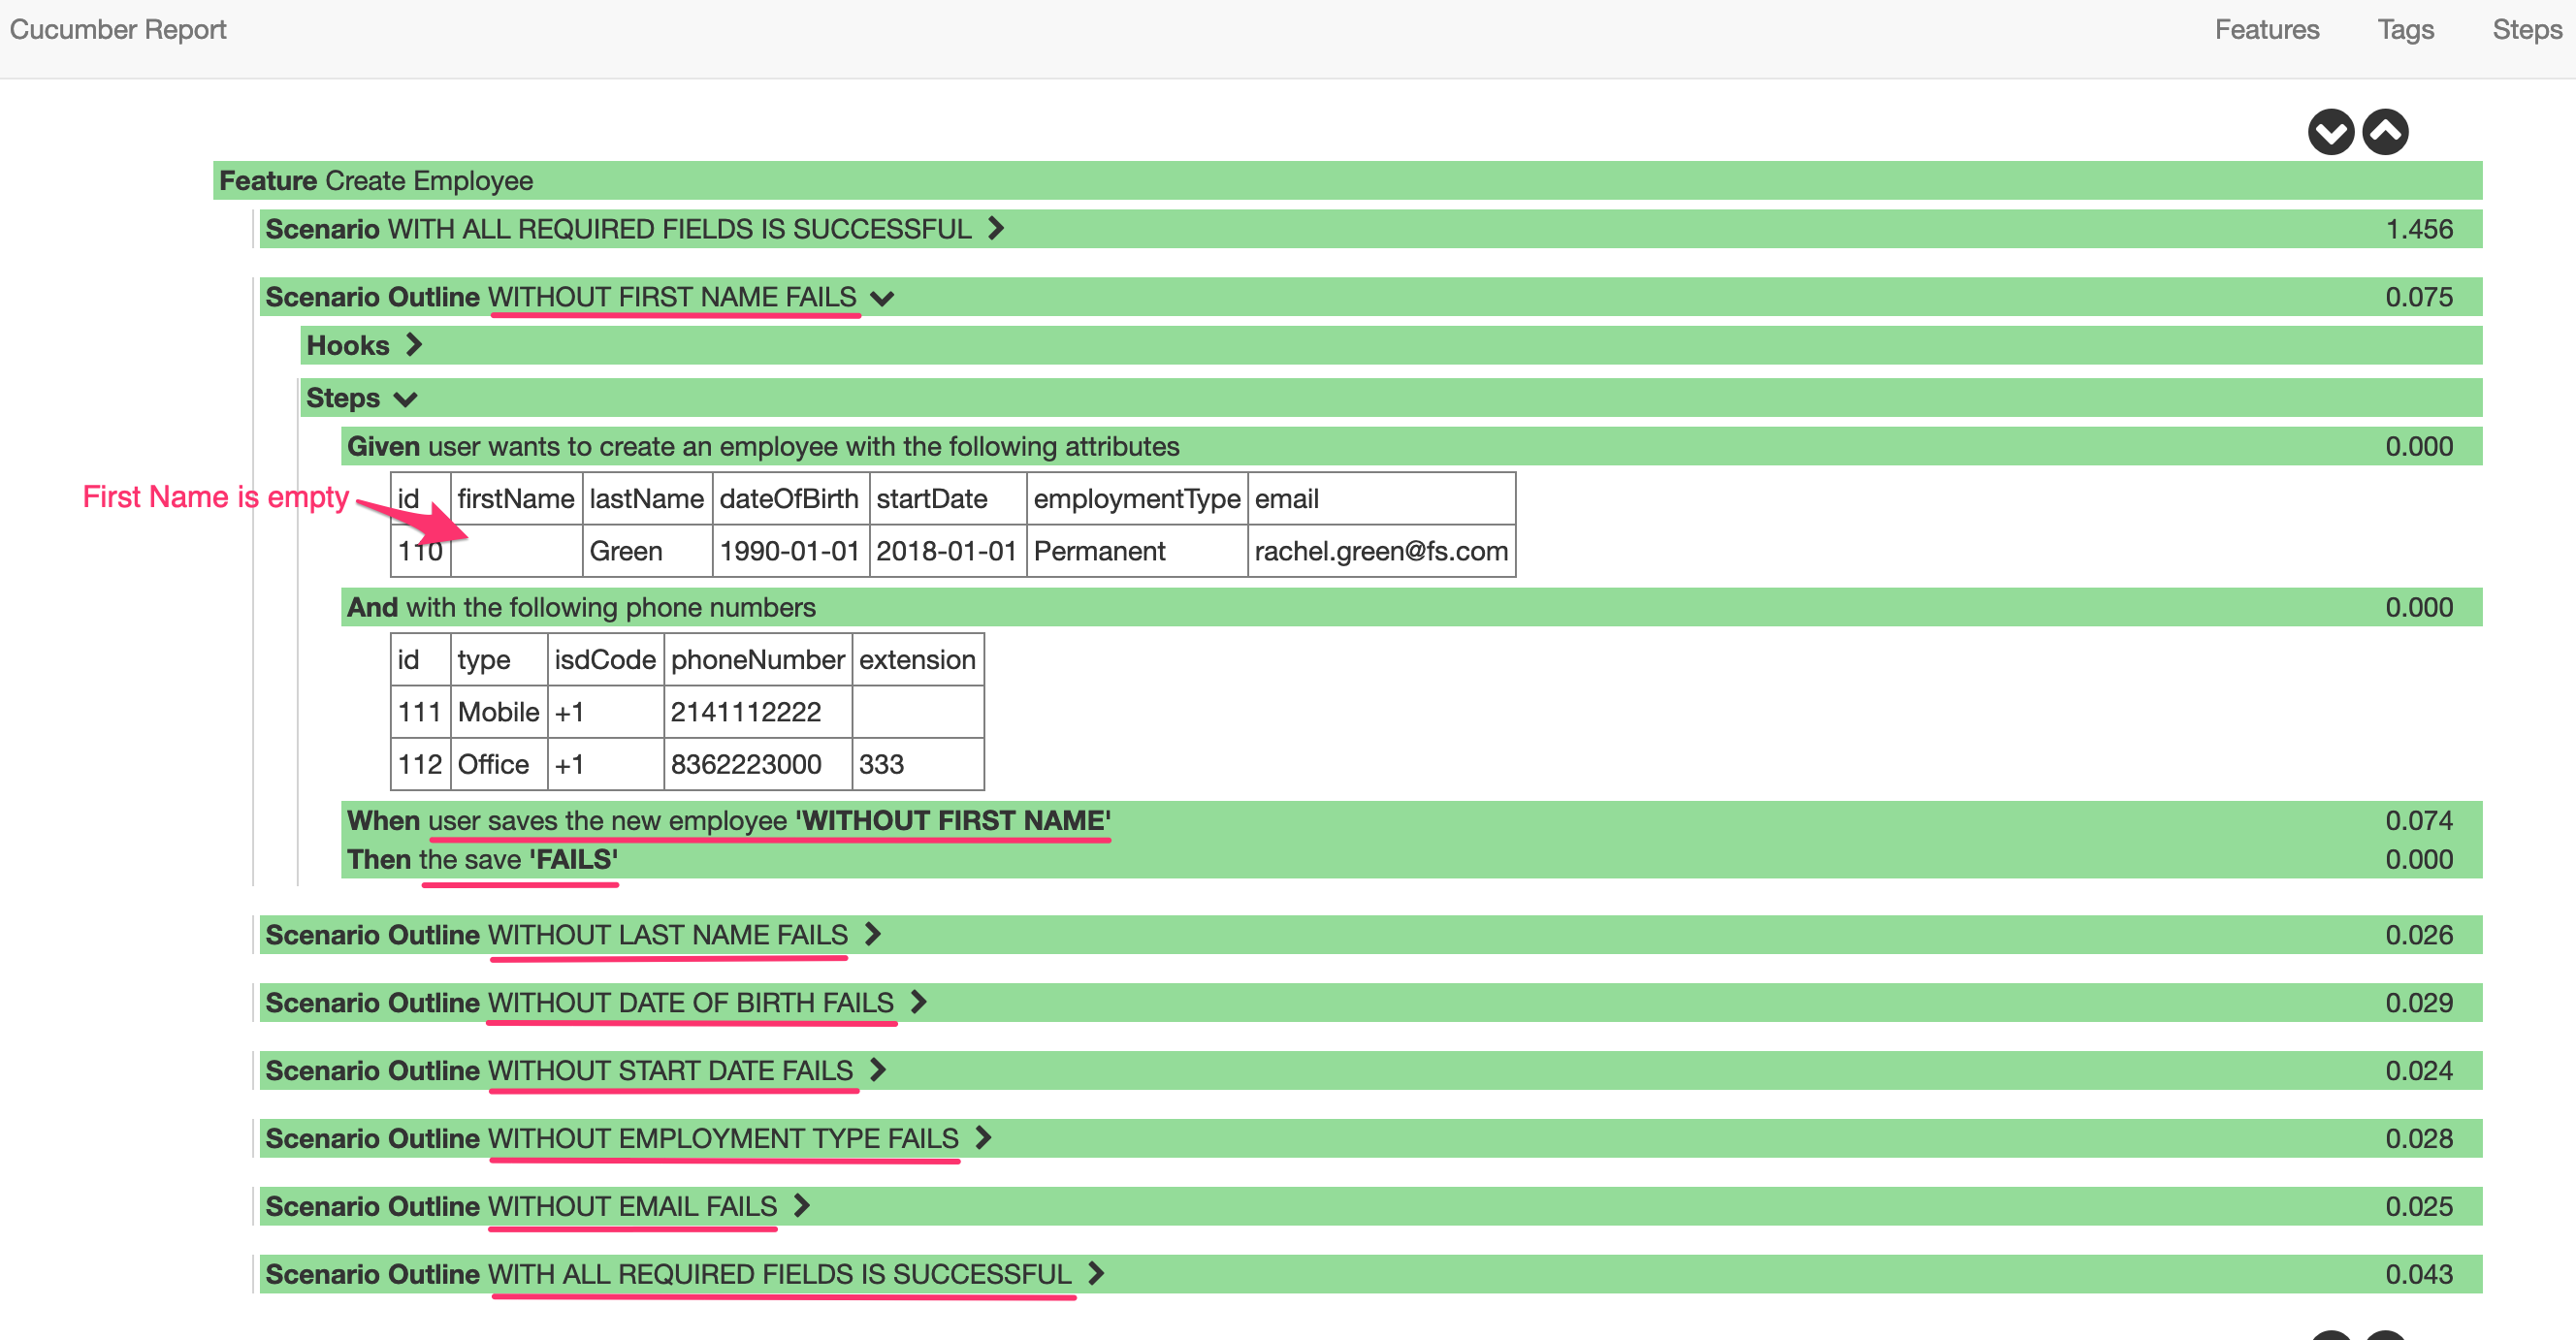Open the Features navigation item
The width and height of the screenshot is (2576, 1340).
2267,29
